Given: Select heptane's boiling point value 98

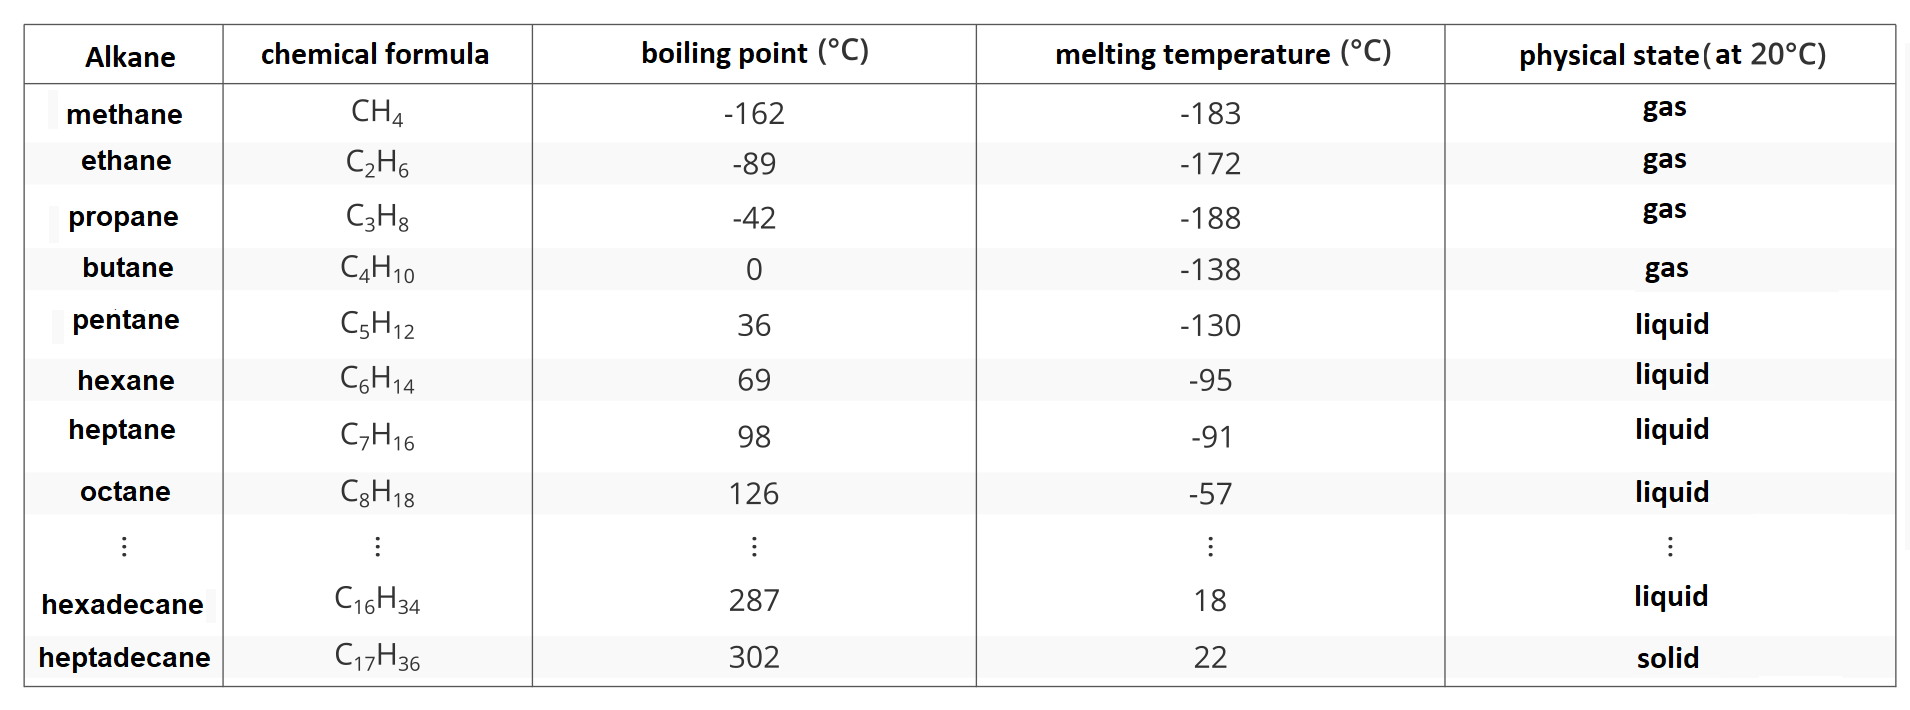Looking at the screenshot, I should (x=754, y=437).
